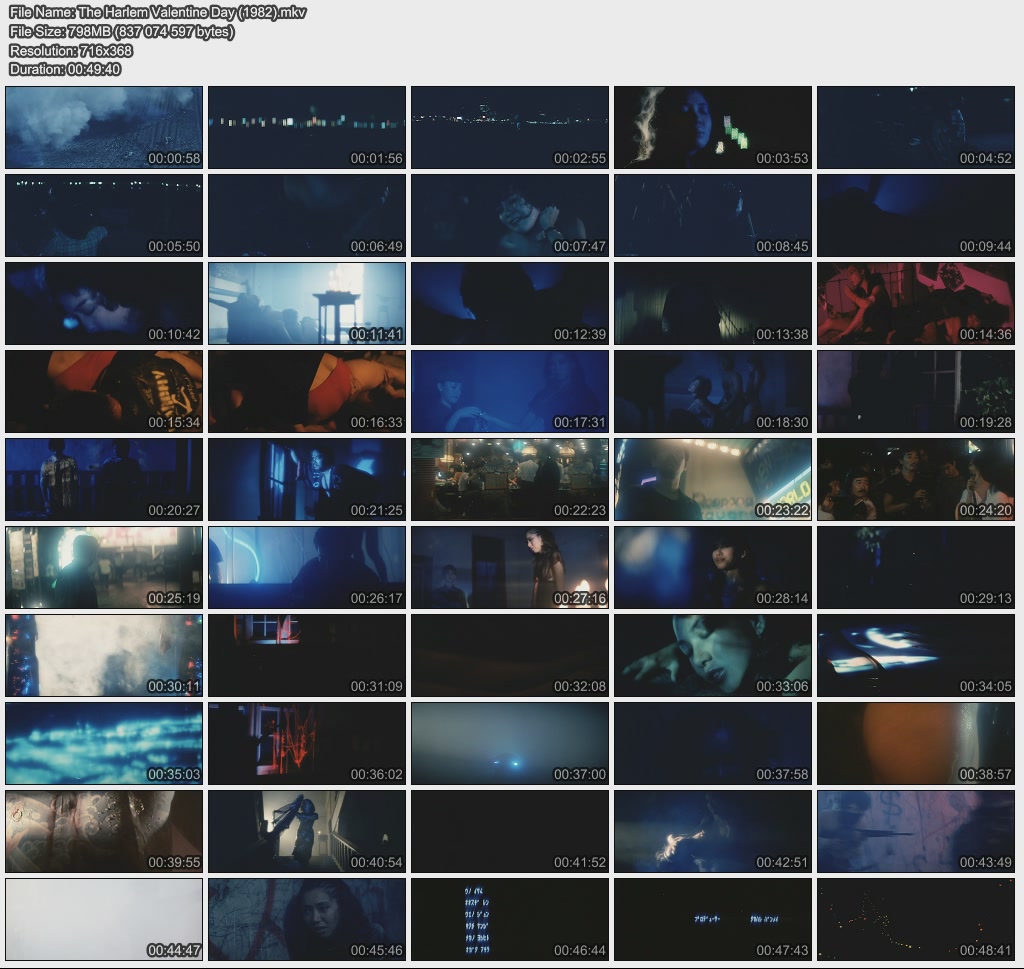1024x969 pixels.
Task: Select the frame at 00:09:44
Action: point(916,215)
